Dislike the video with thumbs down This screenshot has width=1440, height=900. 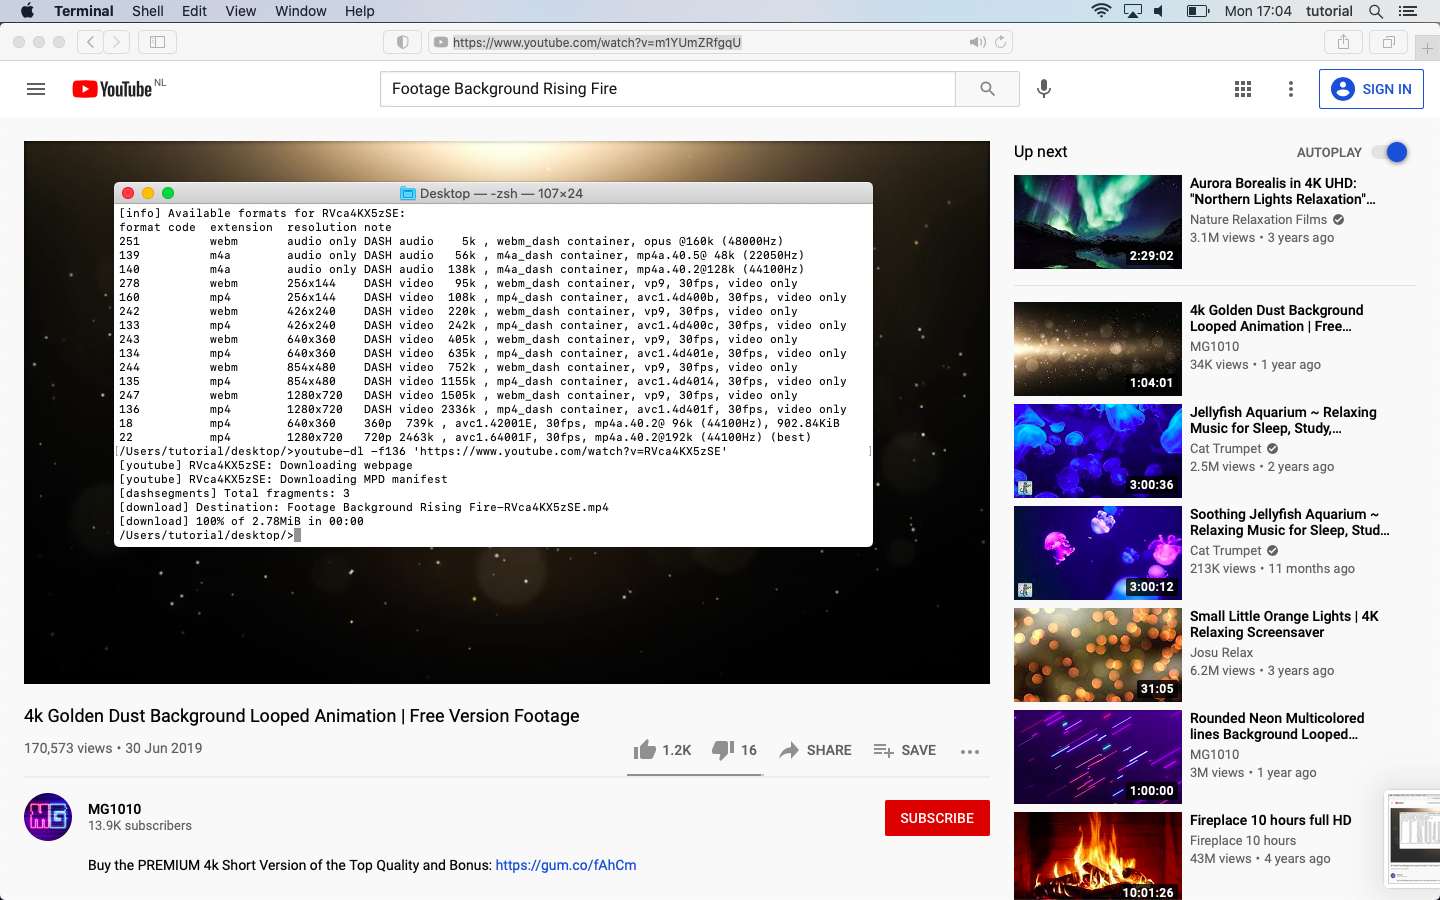pos(723,750)
